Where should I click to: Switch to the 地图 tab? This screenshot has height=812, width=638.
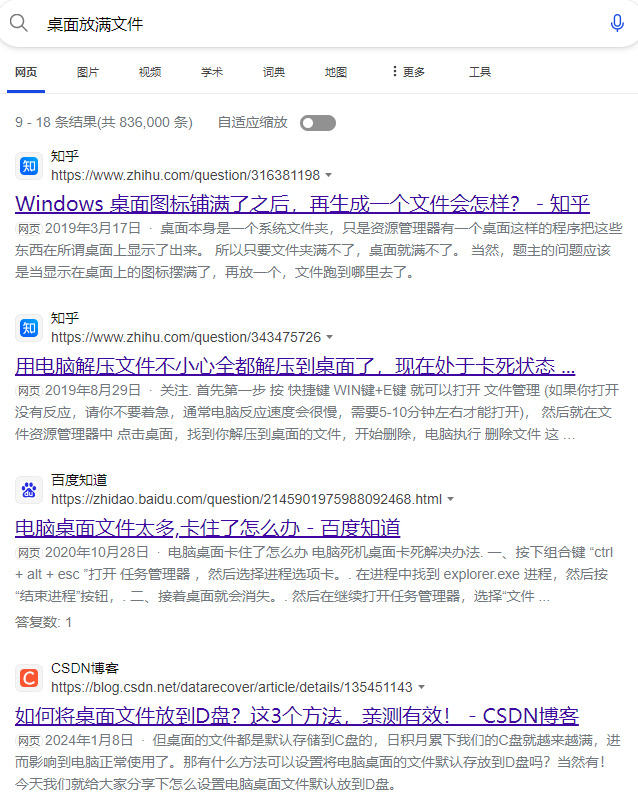336,72
